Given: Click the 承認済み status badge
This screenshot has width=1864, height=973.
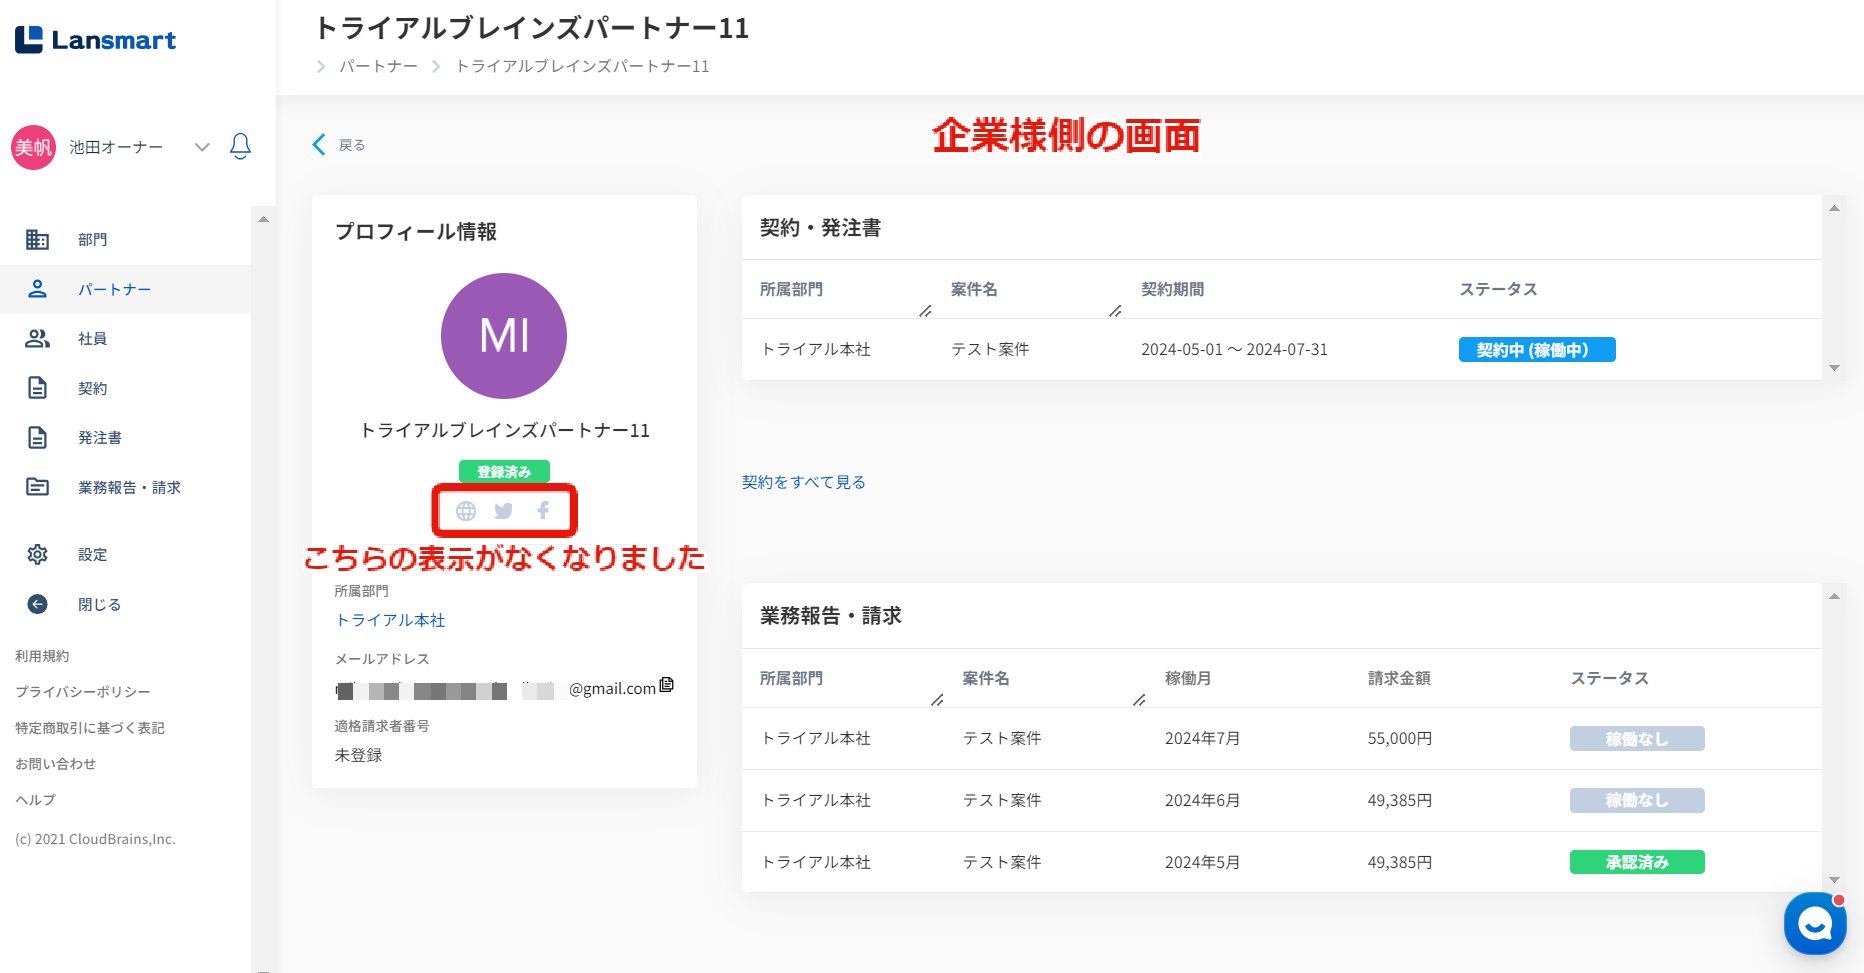Looking at the screenshot, I should click(x=1637, y=862).
